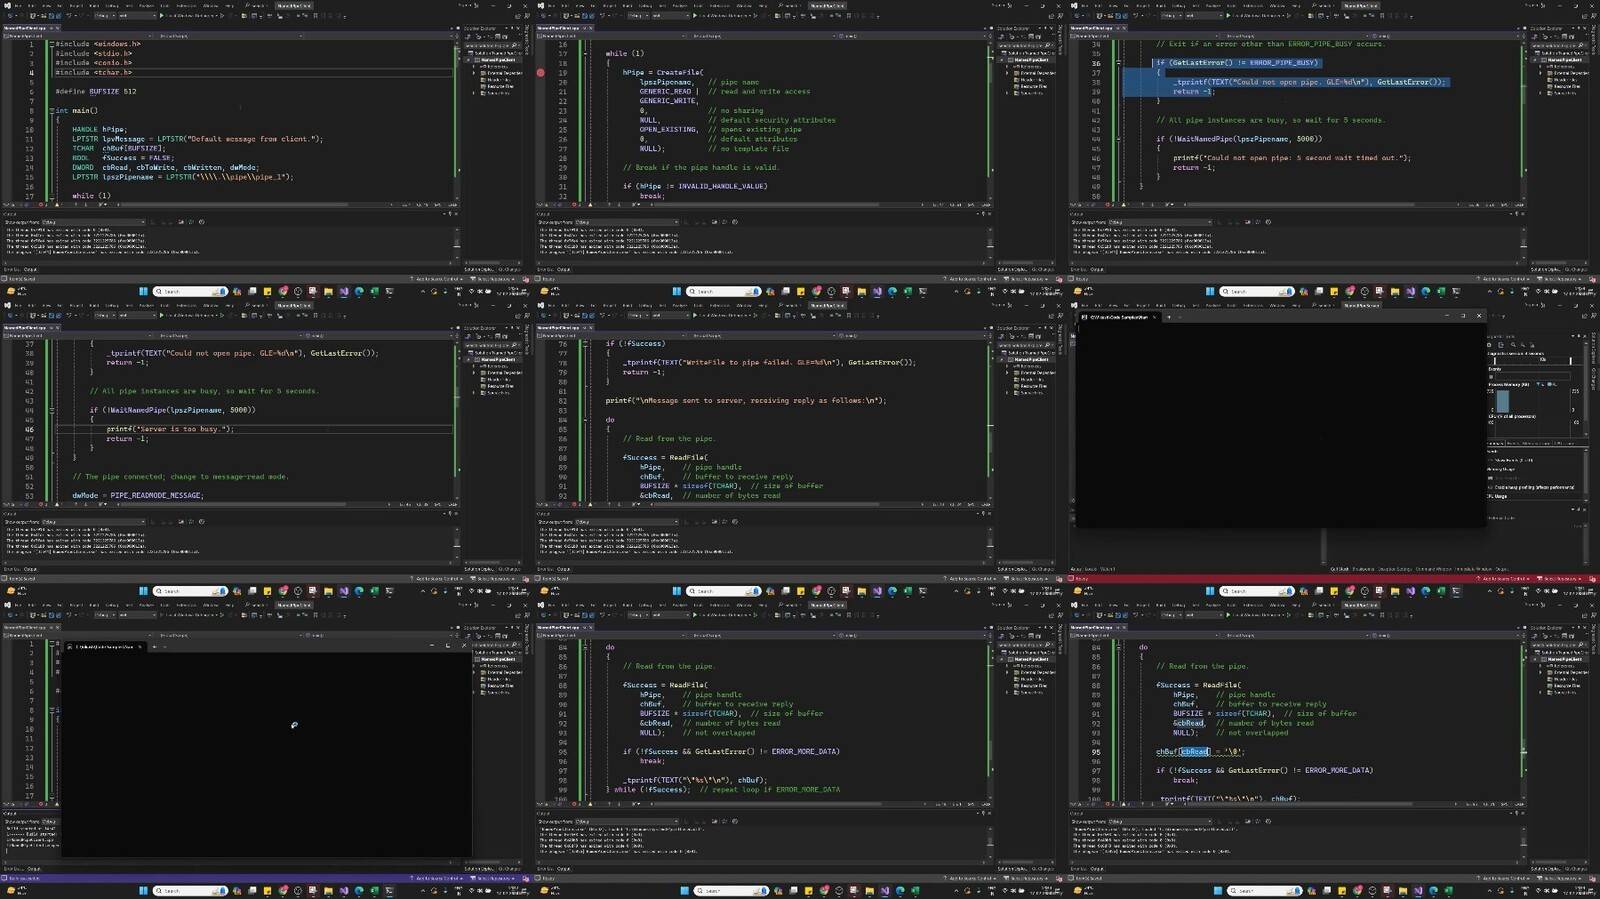Open Visual Studio taskbar icon under the #include frame
This screenshot has width=1600, height=899.
pos(344,292)
